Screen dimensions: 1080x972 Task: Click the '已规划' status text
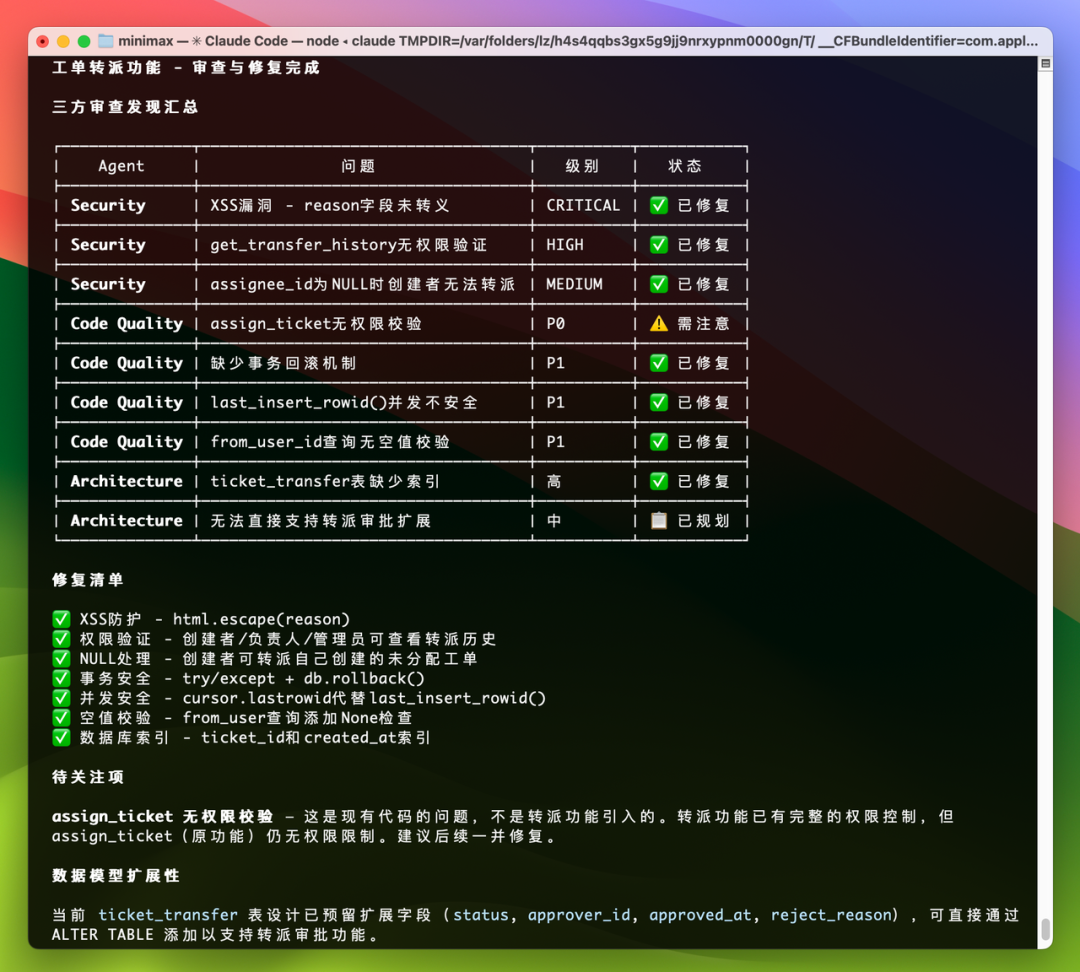point(703,520)
